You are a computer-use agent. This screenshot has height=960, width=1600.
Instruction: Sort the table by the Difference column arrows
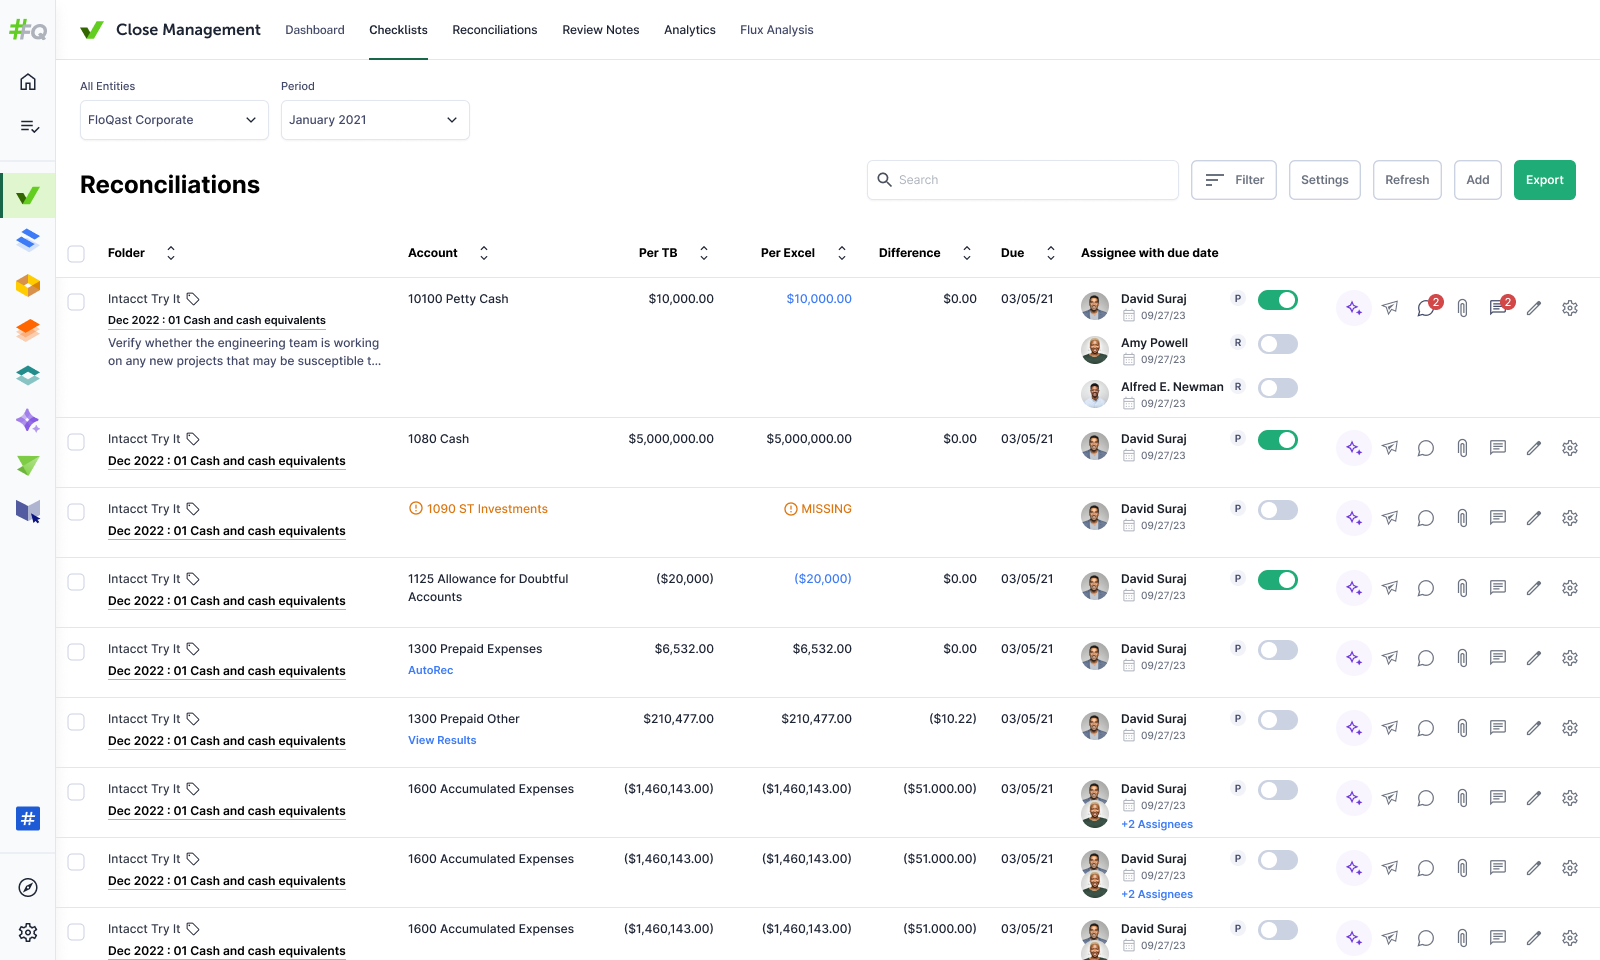966,253
